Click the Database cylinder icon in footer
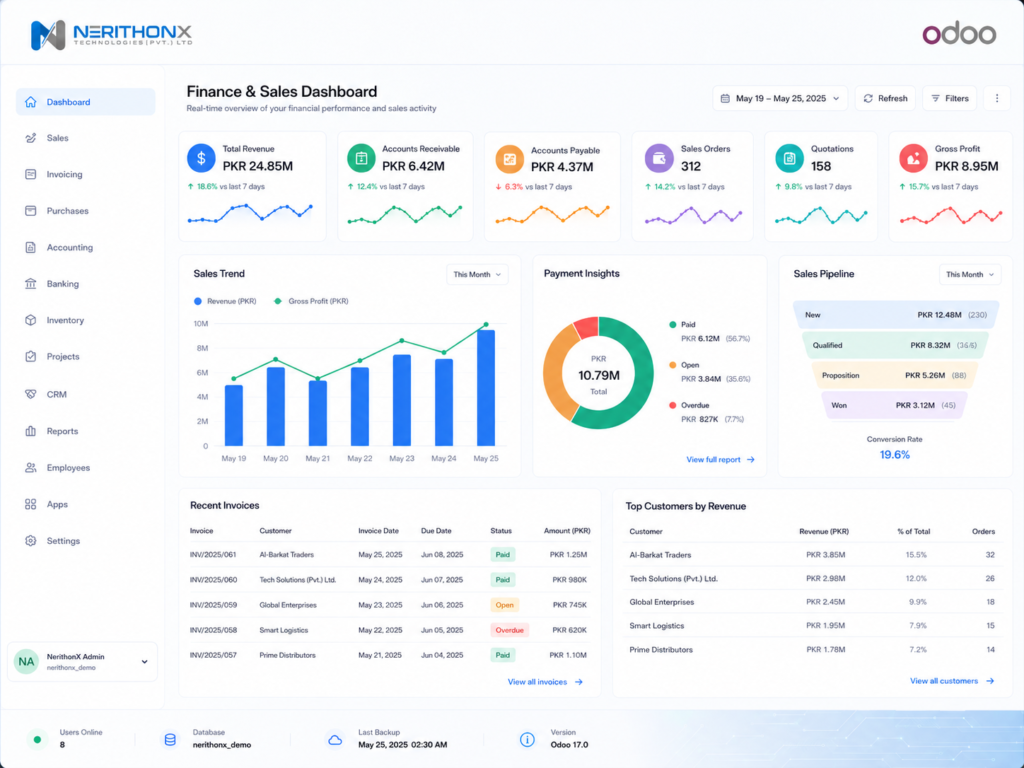The width and height of the screenshot is (1024, 768). (170, 739)
